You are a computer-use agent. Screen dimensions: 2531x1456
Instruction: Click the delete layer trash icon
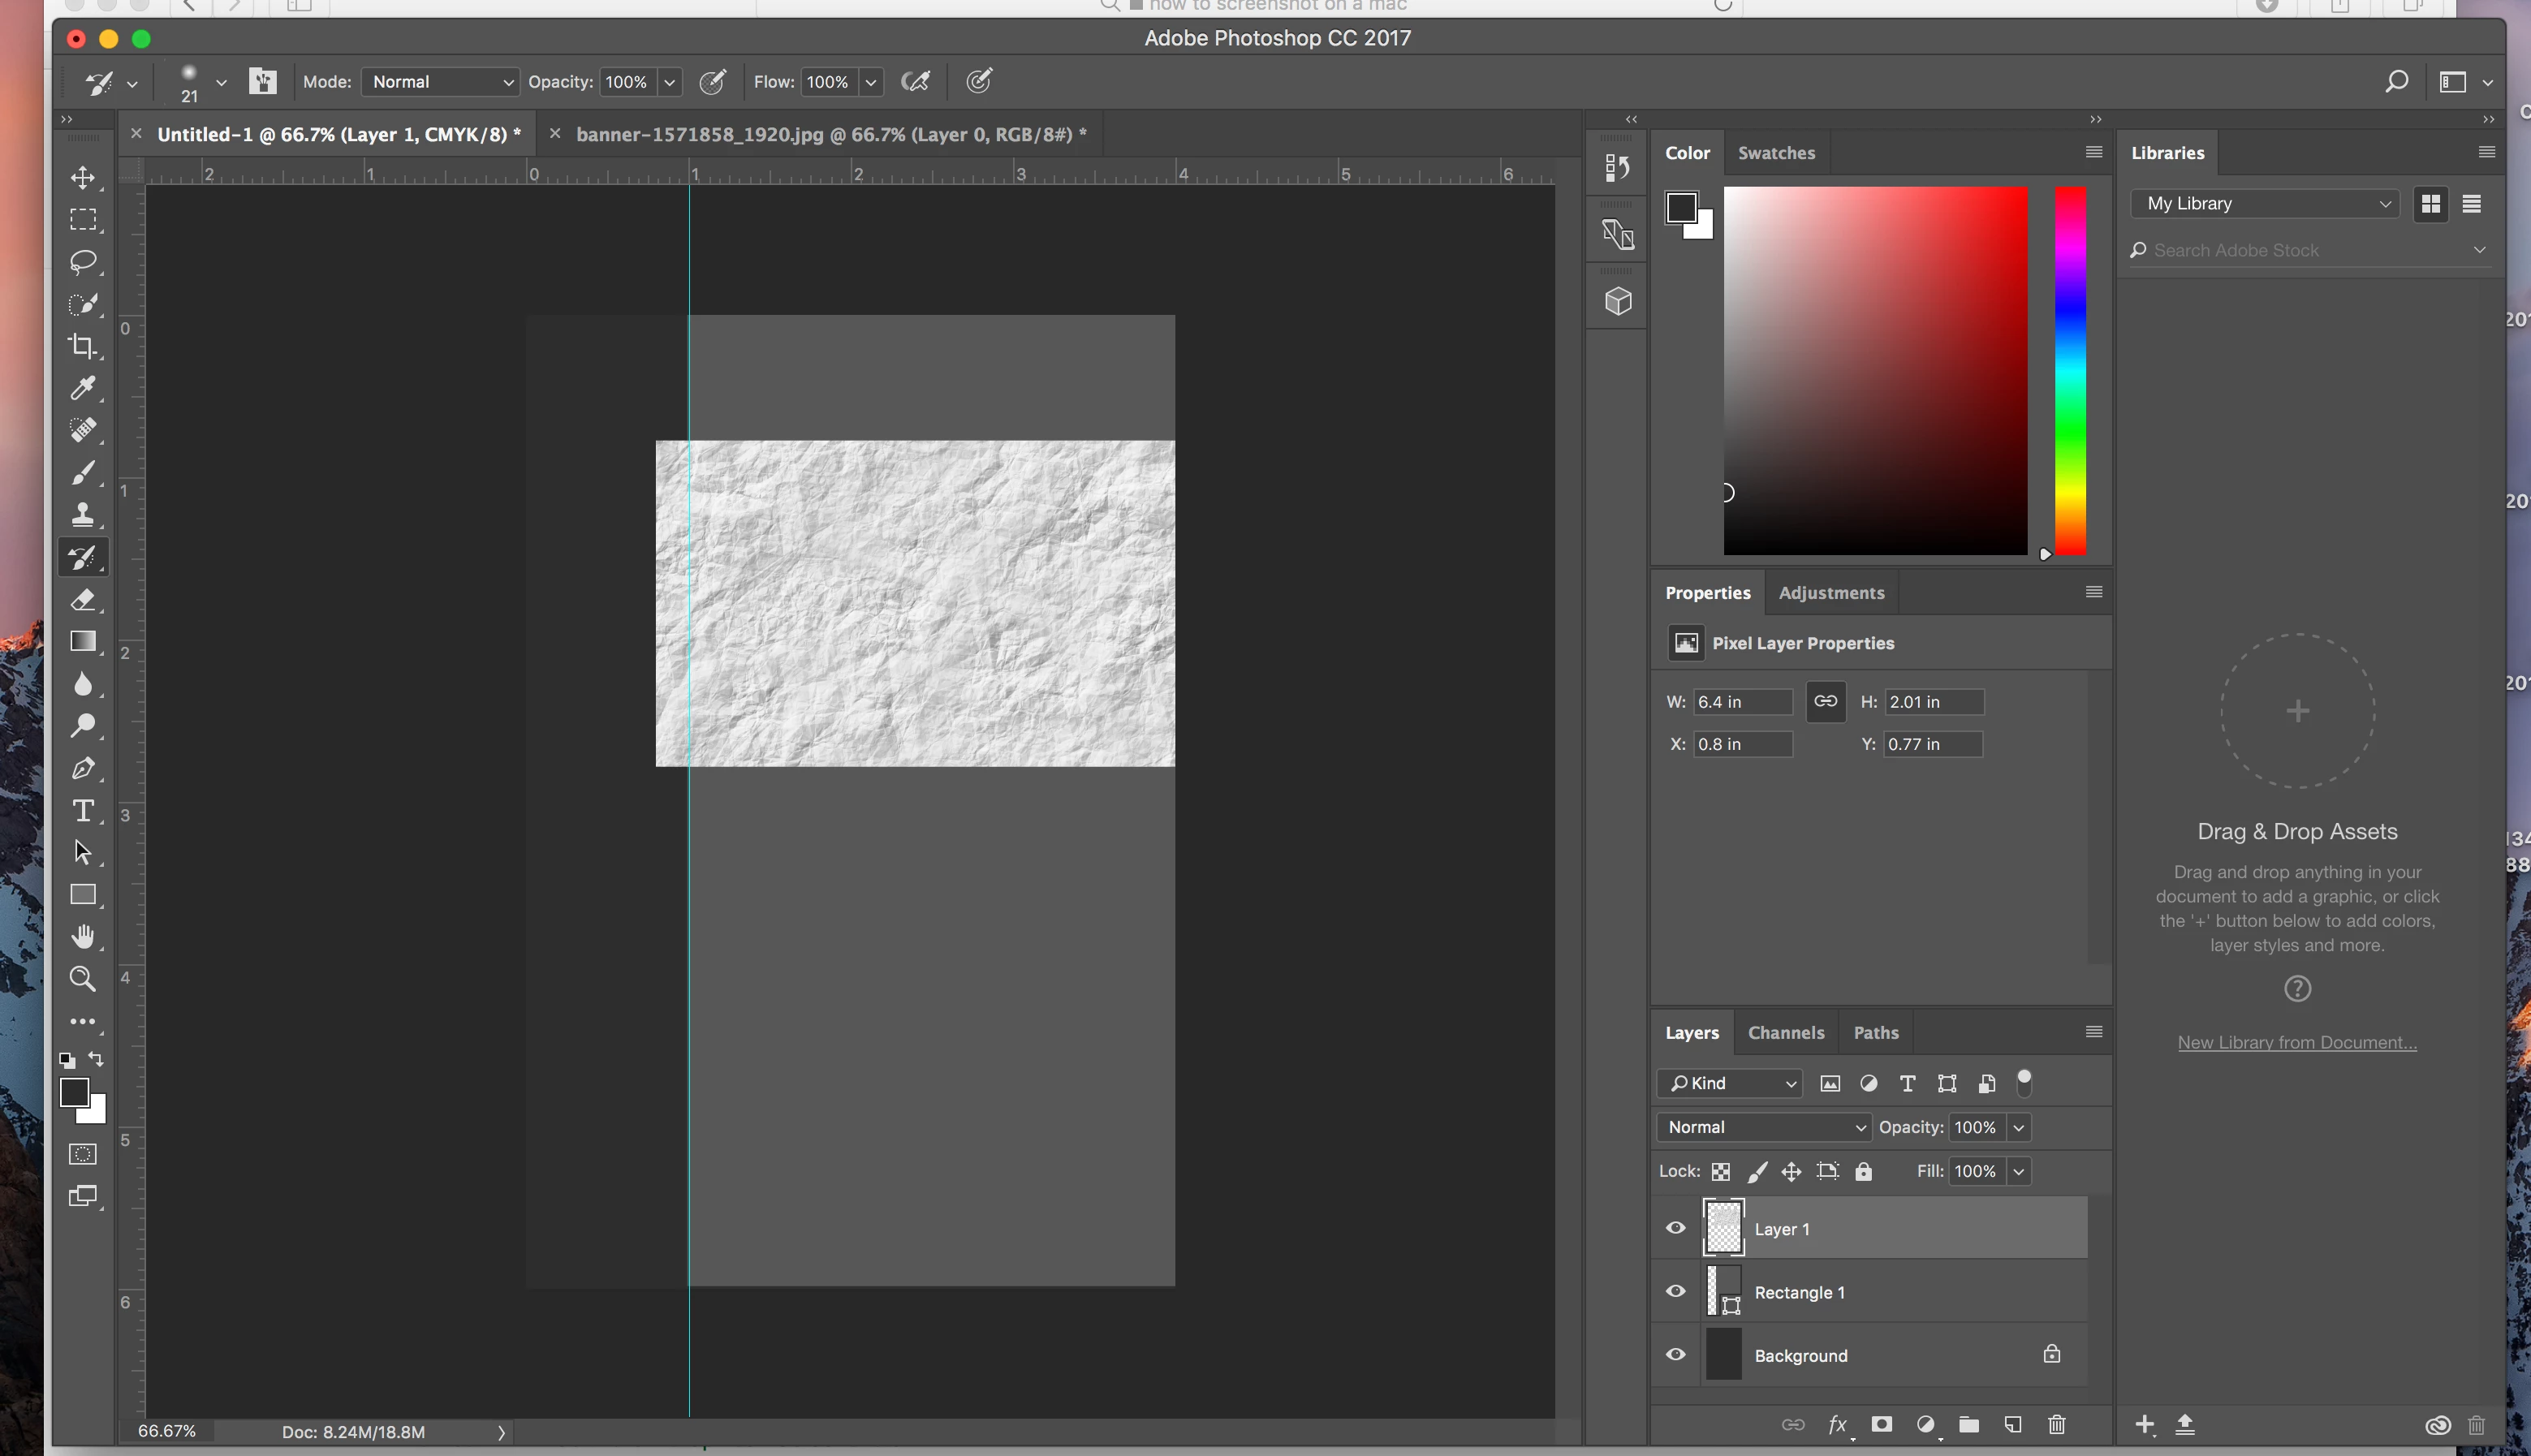pyautogui.click(x=2056, y=1424)
